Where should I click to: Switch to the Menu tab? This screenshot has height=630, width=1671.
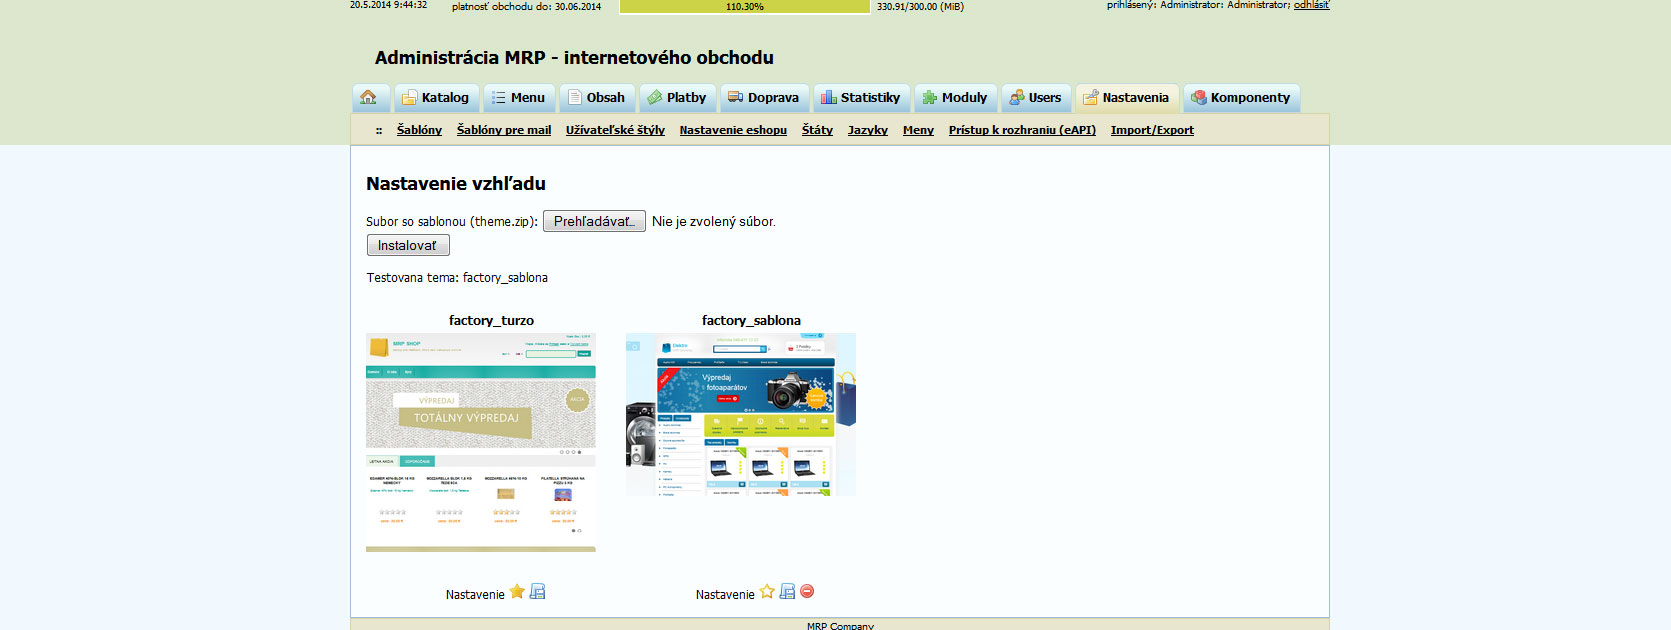[x=519, y=98]
